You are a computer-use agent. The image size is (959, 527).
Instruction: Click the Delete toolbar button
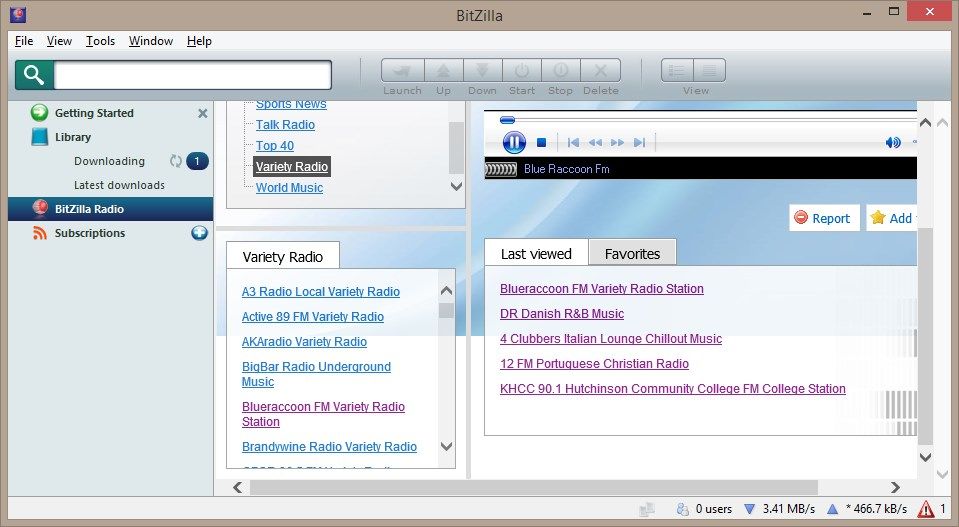tap(601, 71)
